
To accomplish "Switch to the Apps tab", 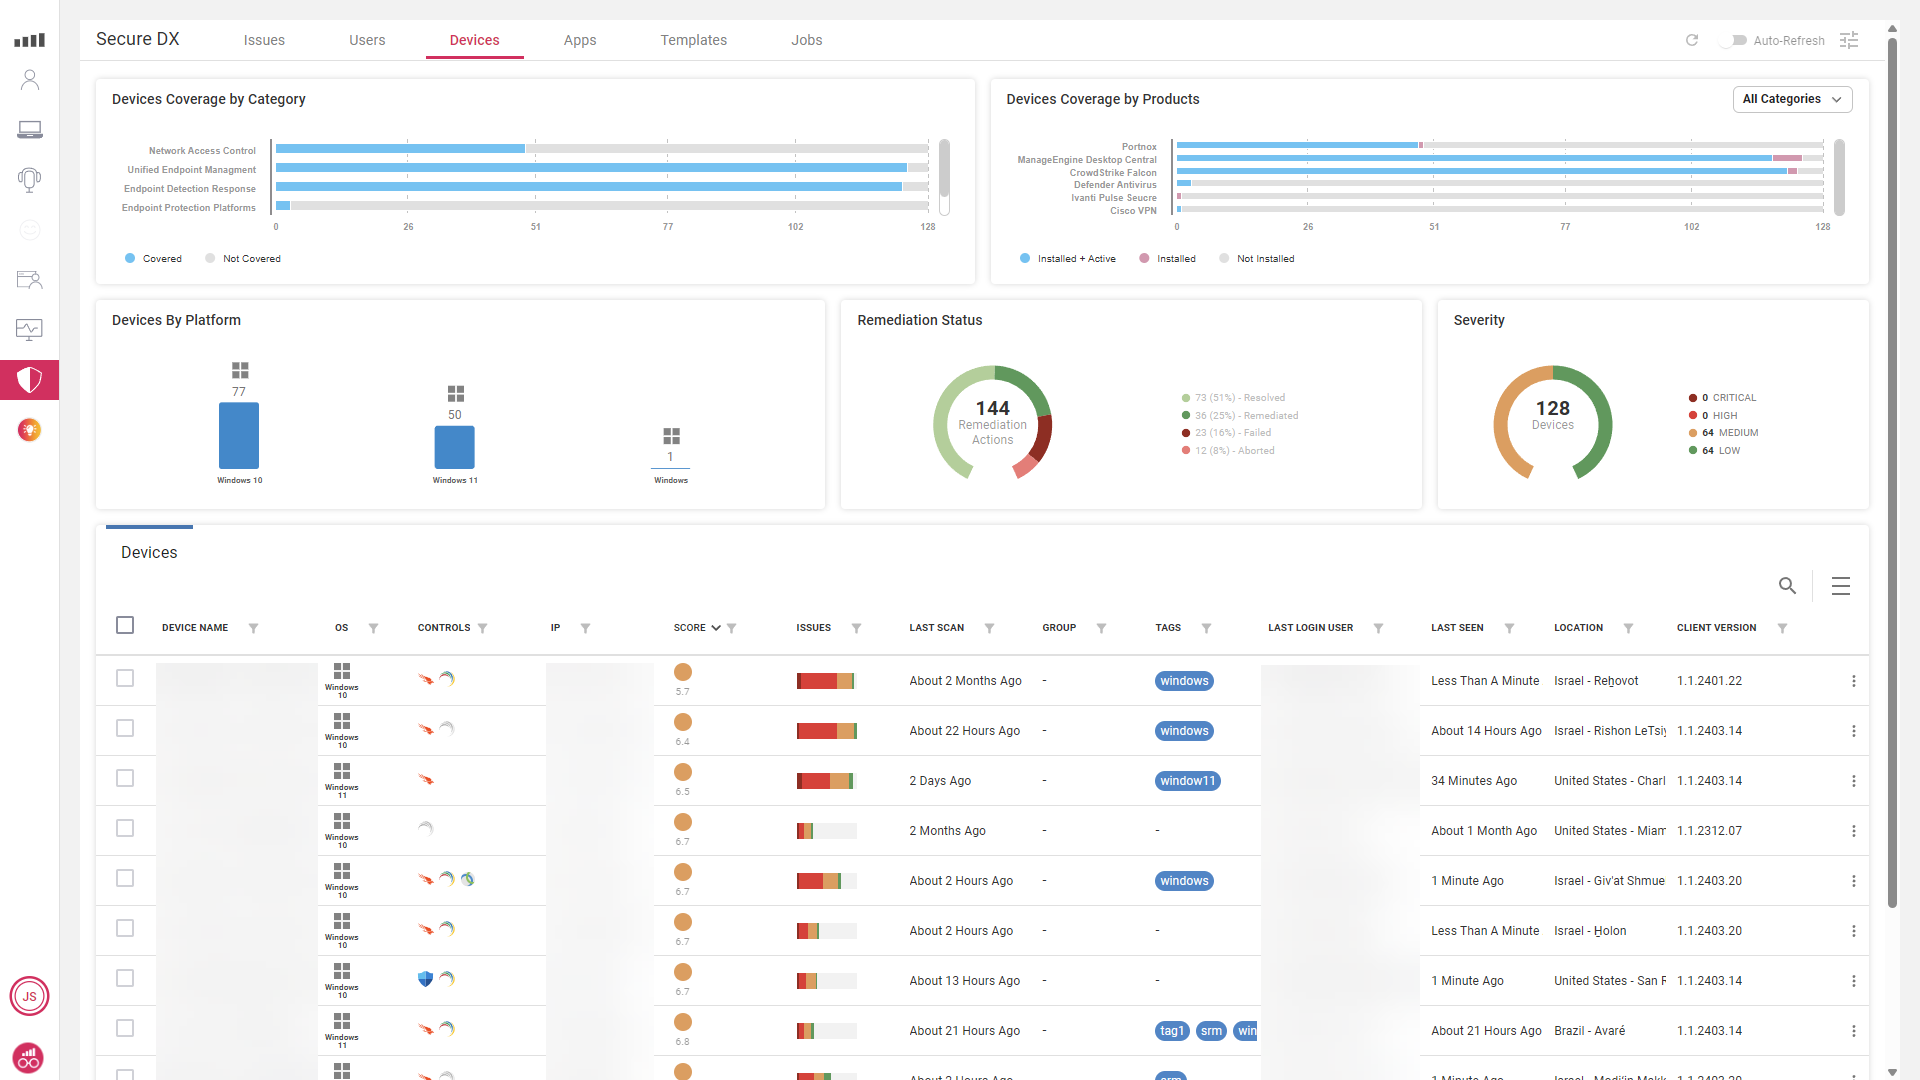I will pyautogui.click(x=580, y=40).
